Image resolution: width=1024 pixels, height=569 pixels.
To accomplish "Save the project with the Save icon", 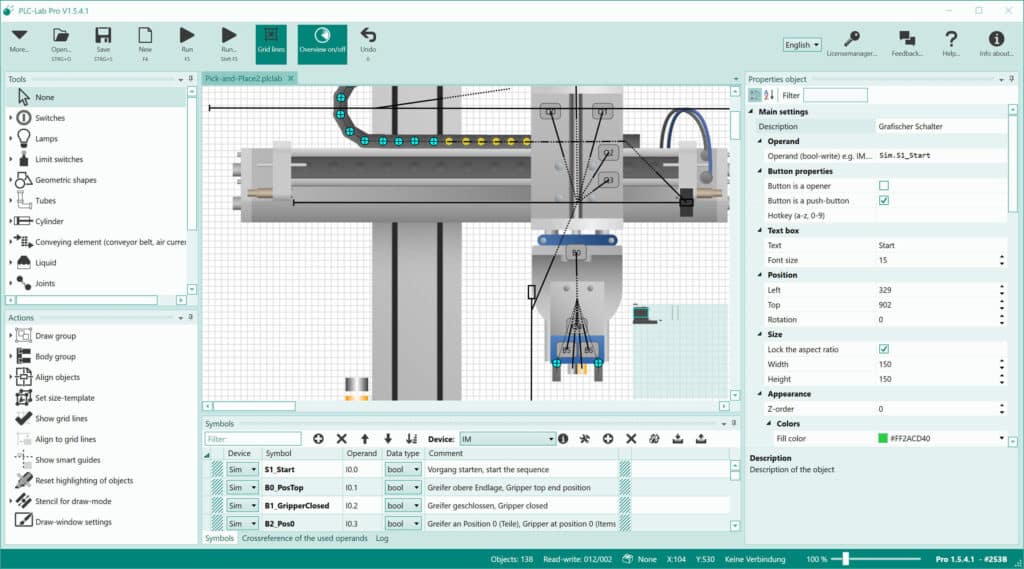I will tap(103, 44).
